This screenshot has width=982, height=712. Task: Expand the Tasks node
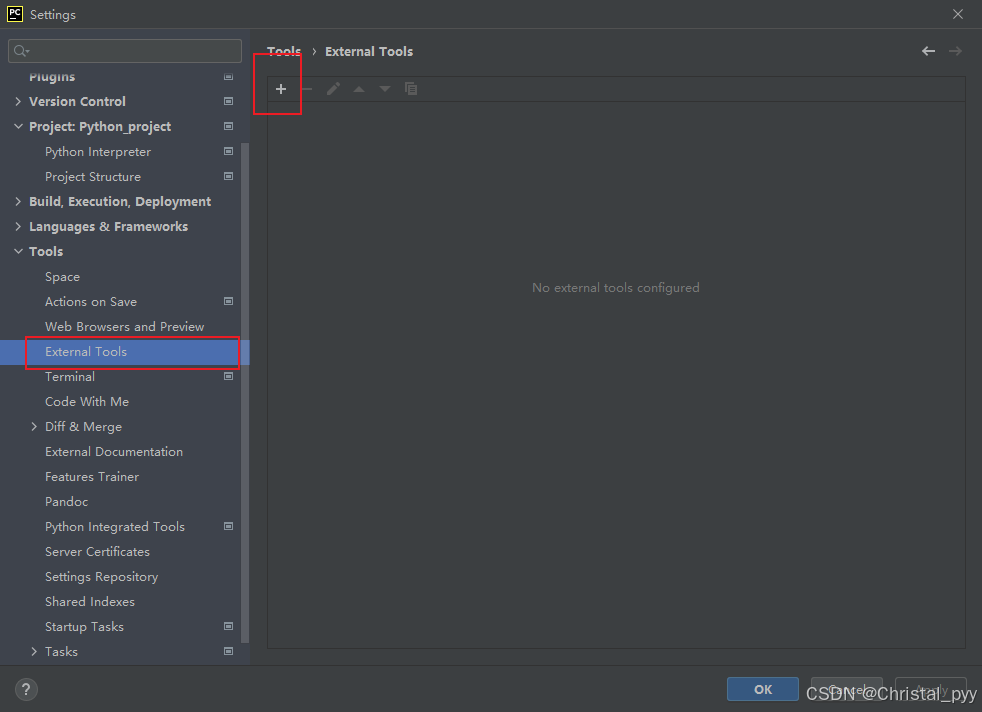pos(34,651)
